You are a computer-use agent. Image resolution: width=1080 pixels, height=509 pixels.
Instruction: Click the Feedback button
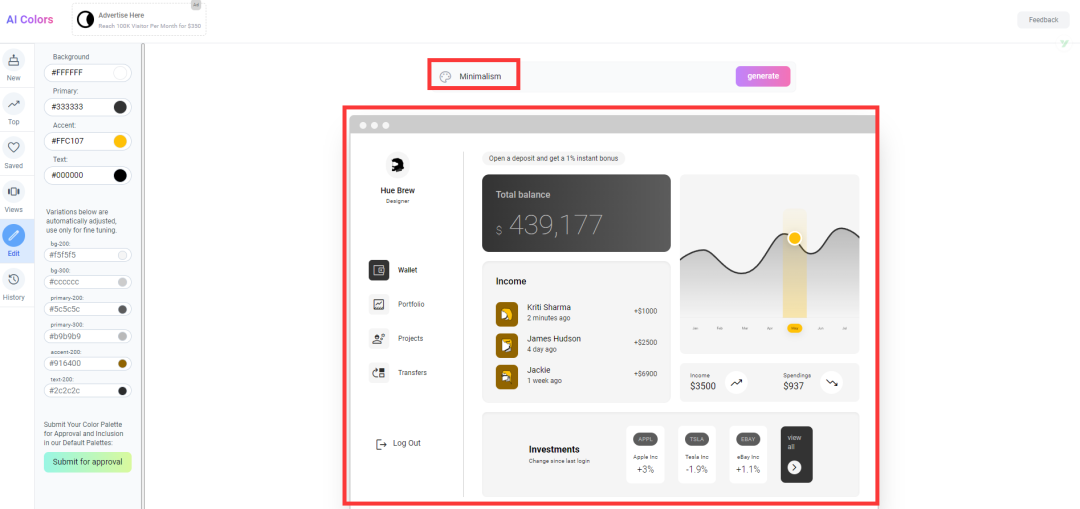1043,20
